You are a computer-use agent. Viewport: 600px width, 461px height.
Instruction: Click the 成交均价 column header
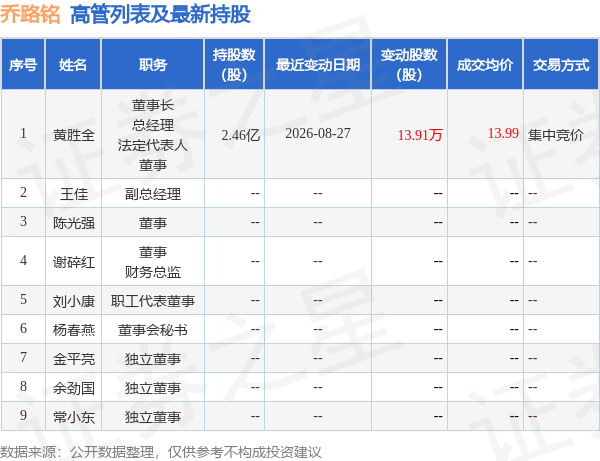click(485, 64)
